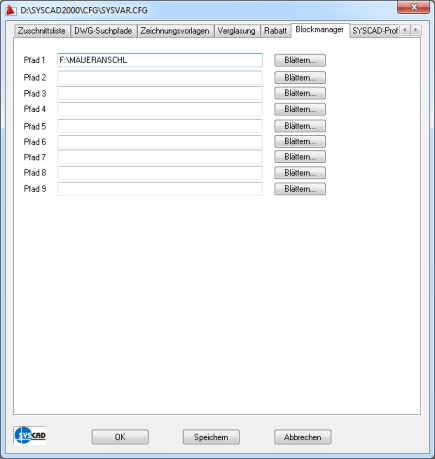This screenshot has height=459, width=435.
Task: Focus the Pfad 7 text field
Action: (160, 157)
